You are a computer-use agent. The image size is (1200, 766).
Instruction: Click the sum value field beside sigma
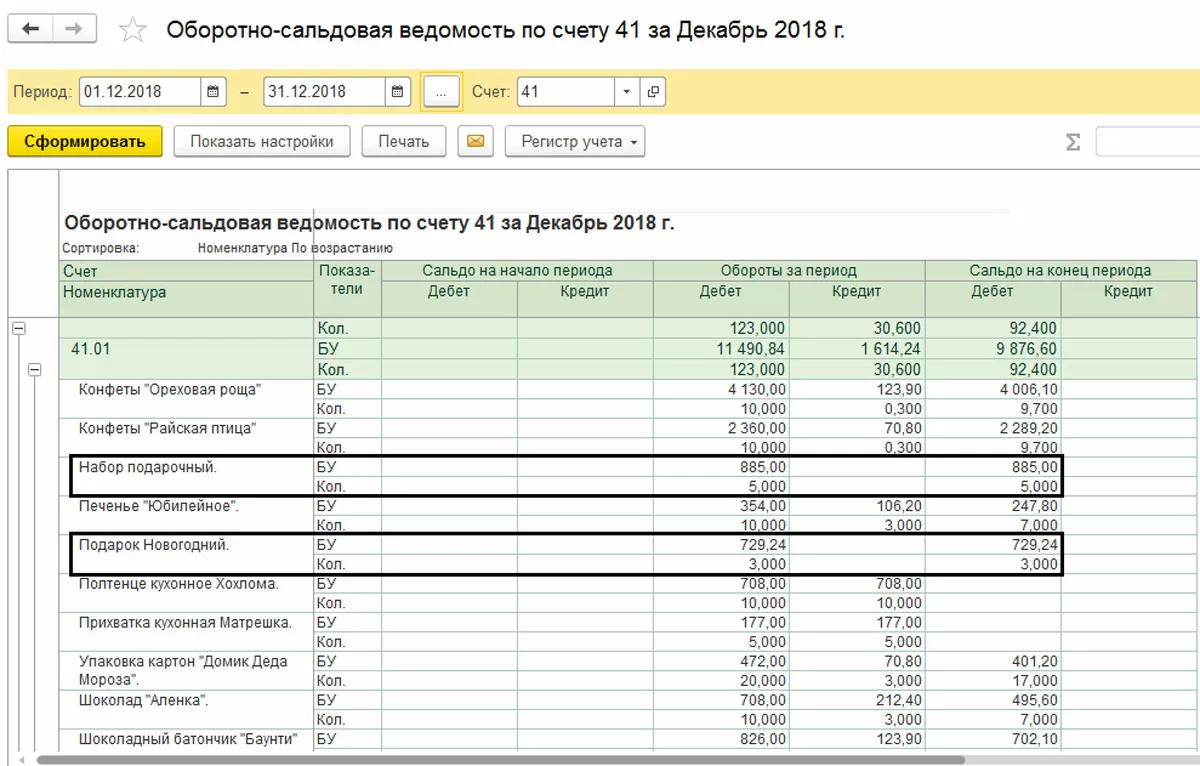pos(1148,142)
